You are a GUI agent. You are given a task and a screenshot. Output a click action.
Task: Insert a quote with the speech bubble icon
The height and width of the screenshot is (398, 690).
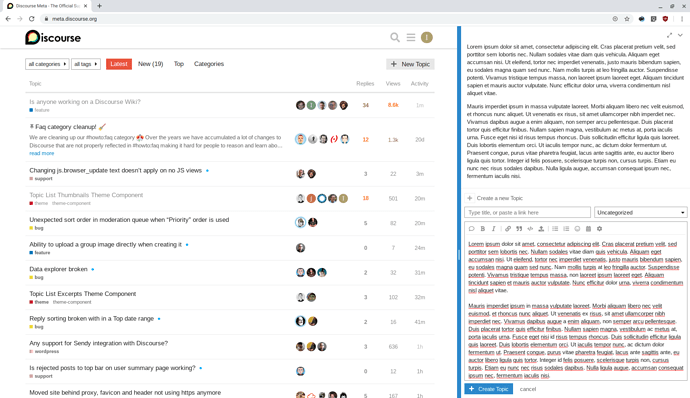click(471, 228)
